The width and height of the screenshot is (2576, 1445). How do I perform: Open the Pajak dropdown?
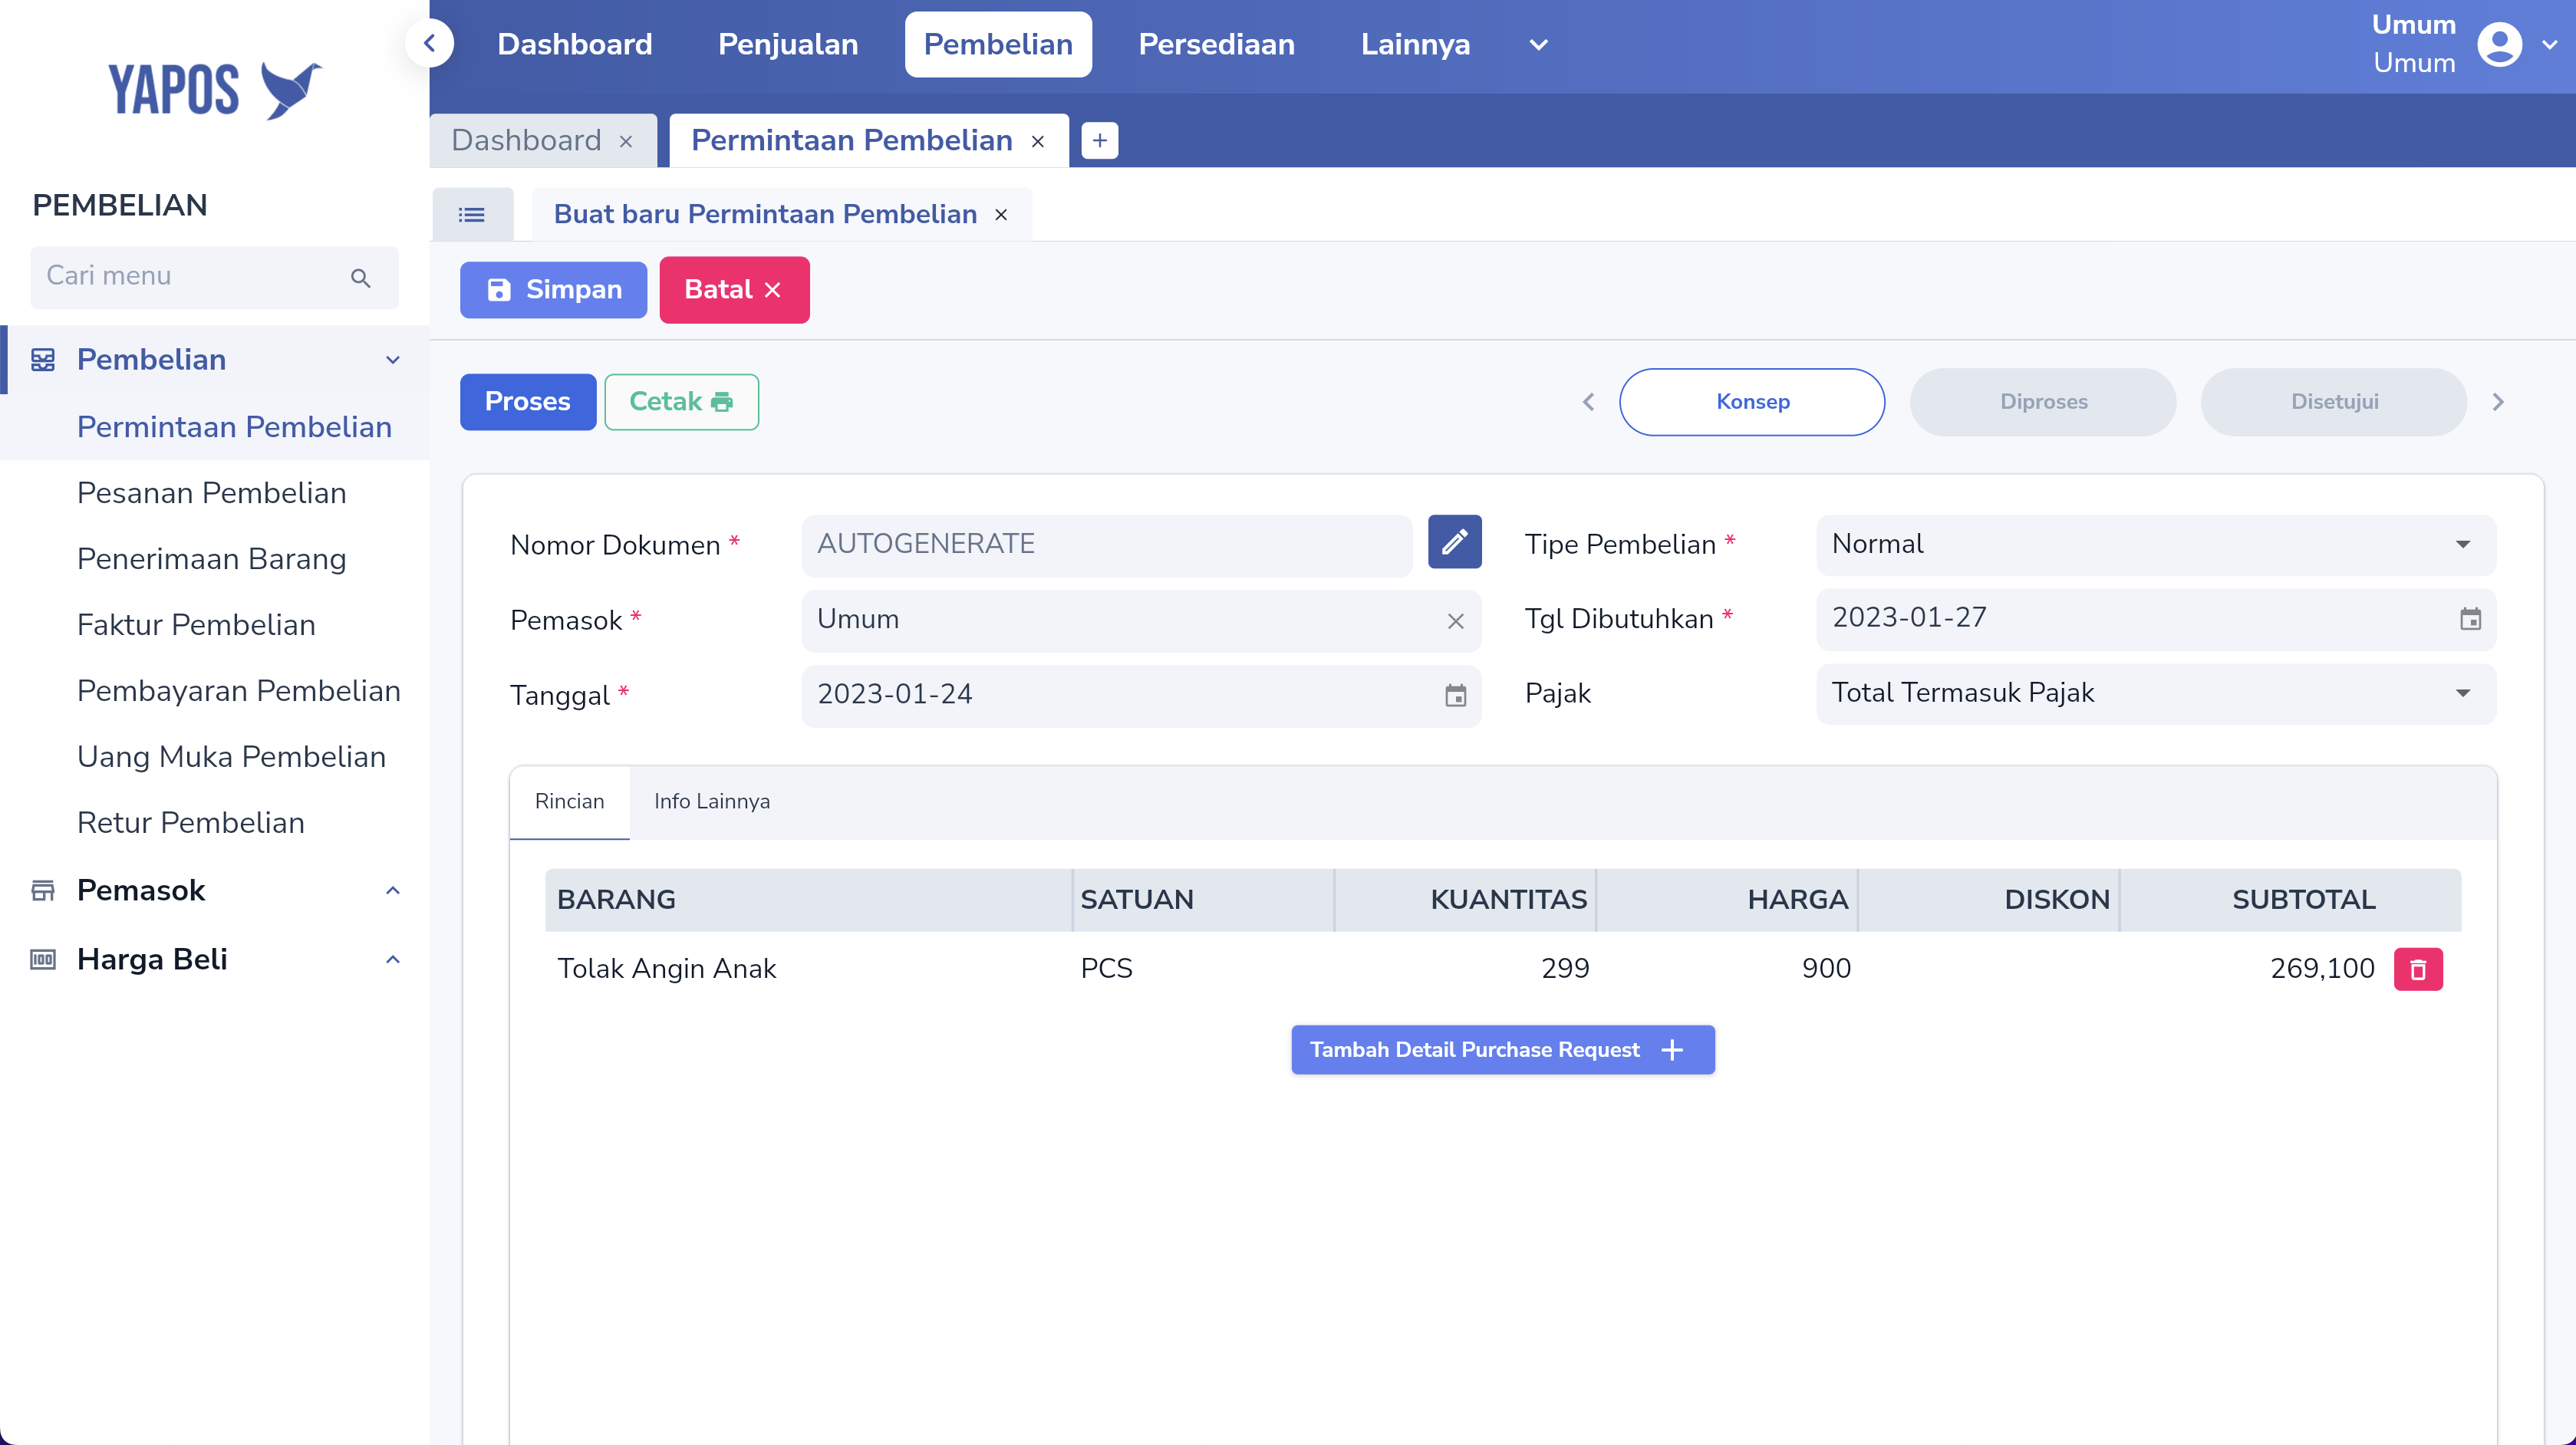coord(2156,693)
